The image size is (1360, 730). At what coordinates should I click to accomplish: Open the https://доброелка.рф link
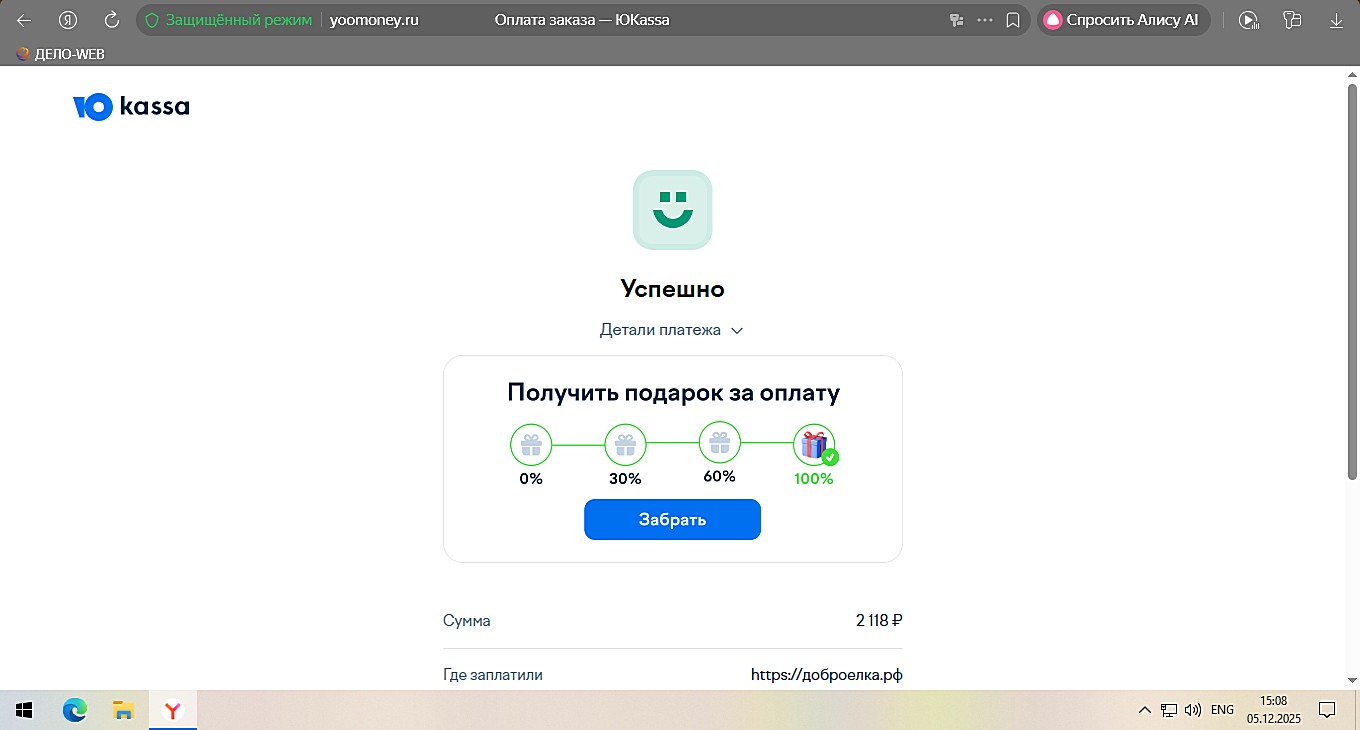click(826, 675)
